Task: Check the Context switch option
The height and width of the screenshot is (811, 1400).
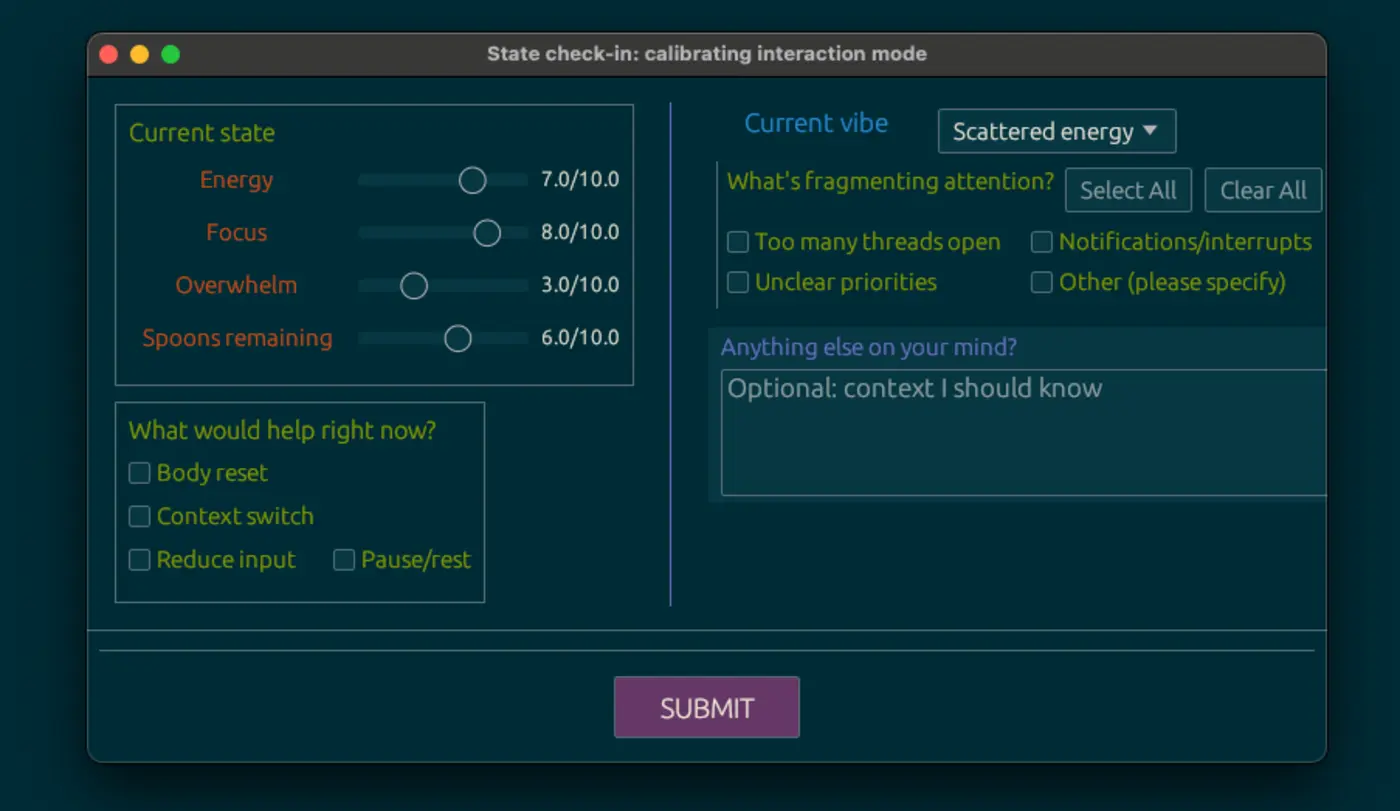Action: click(139, 517)
